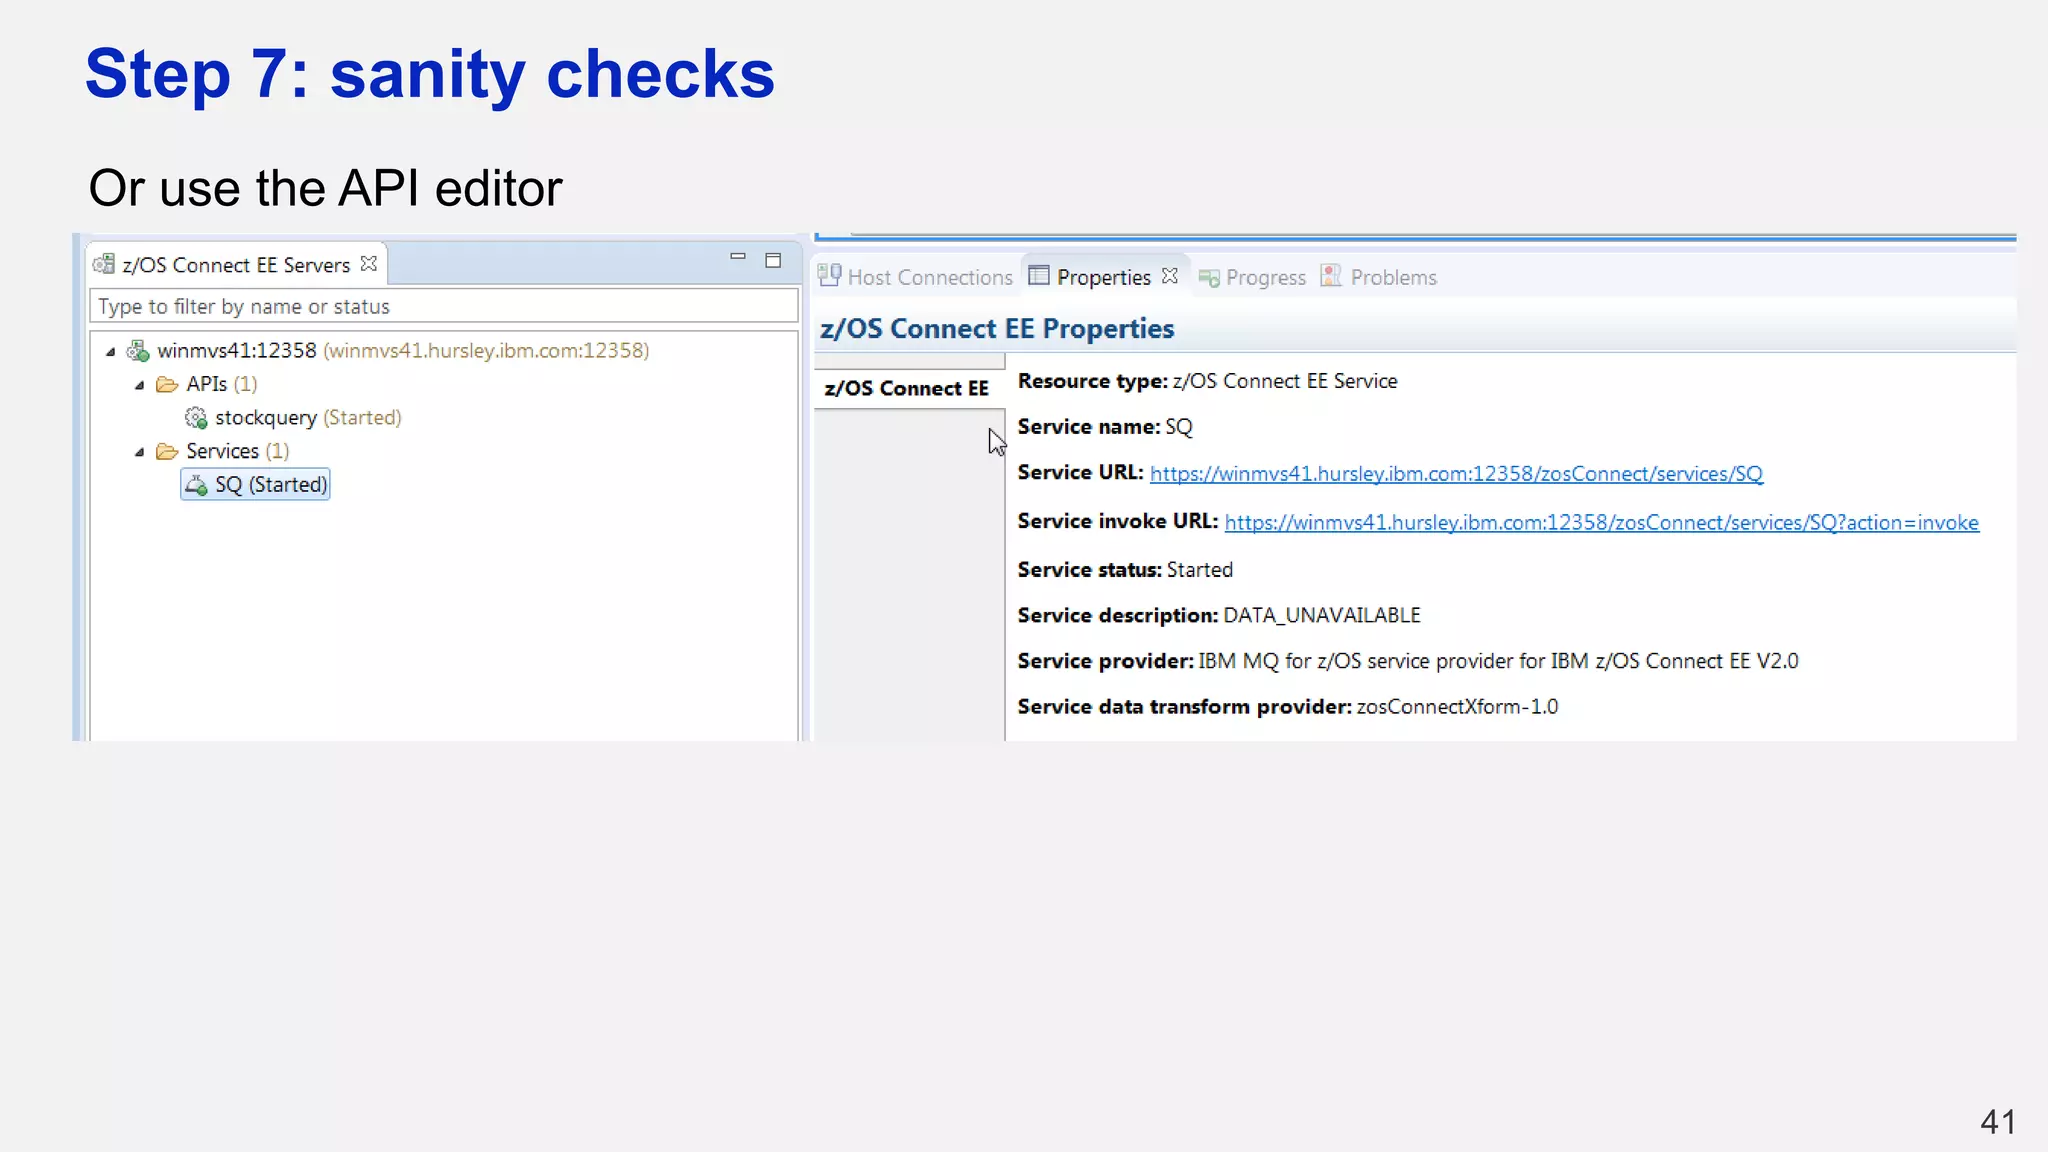Click the DATA_UNAVAILABLE service description
This screenshot has width=2048, height=1152.
pyautogui.click(x=1322, y=615)
